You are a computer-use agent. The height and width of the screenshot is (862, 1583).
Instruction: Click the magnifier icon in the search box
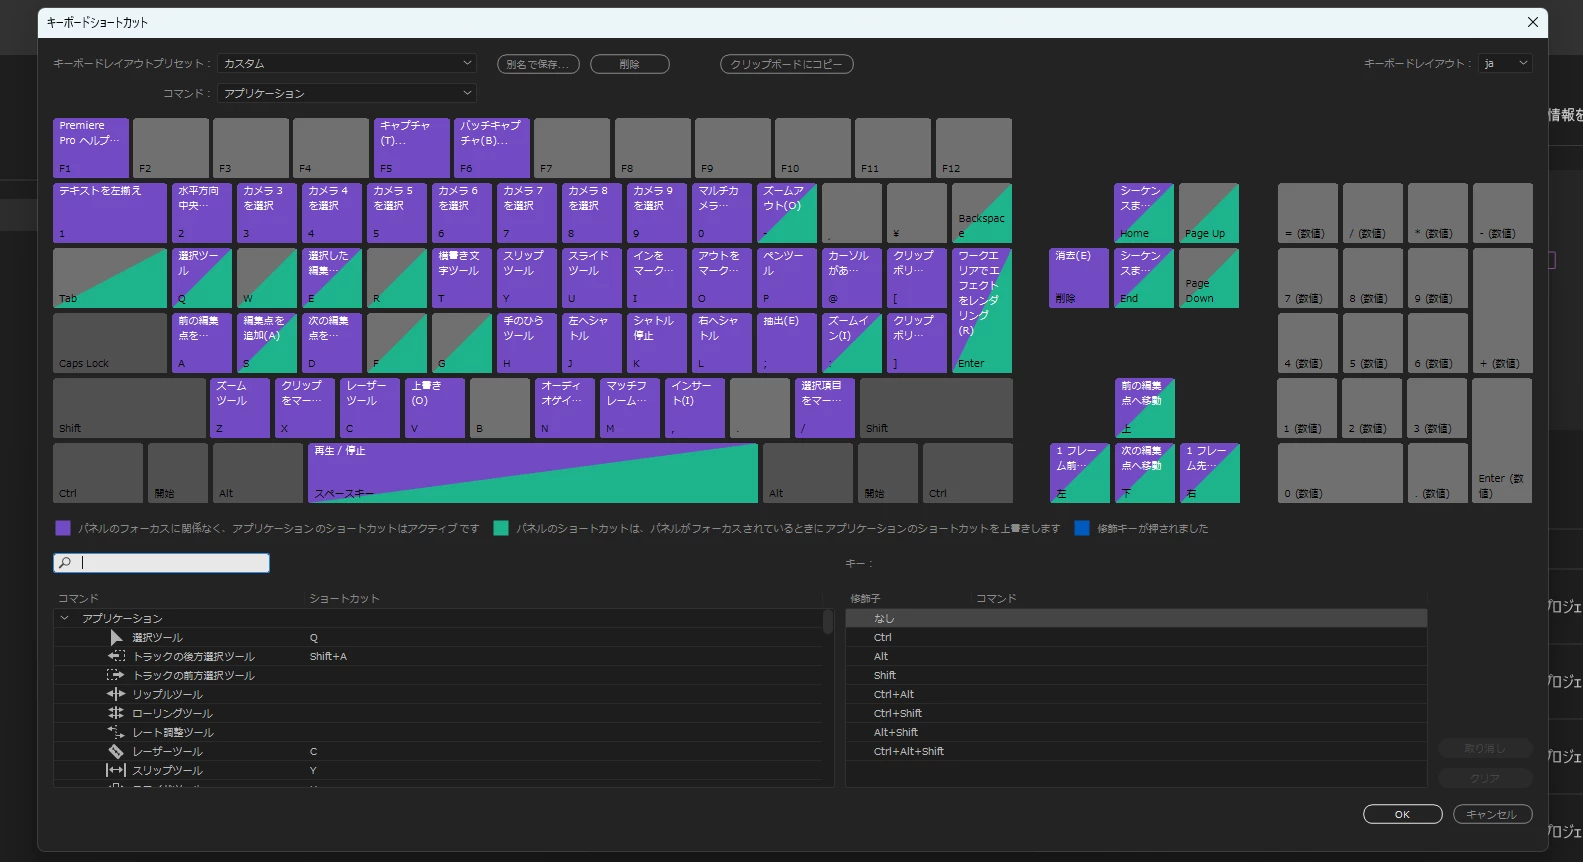click(x=65, y=563)
